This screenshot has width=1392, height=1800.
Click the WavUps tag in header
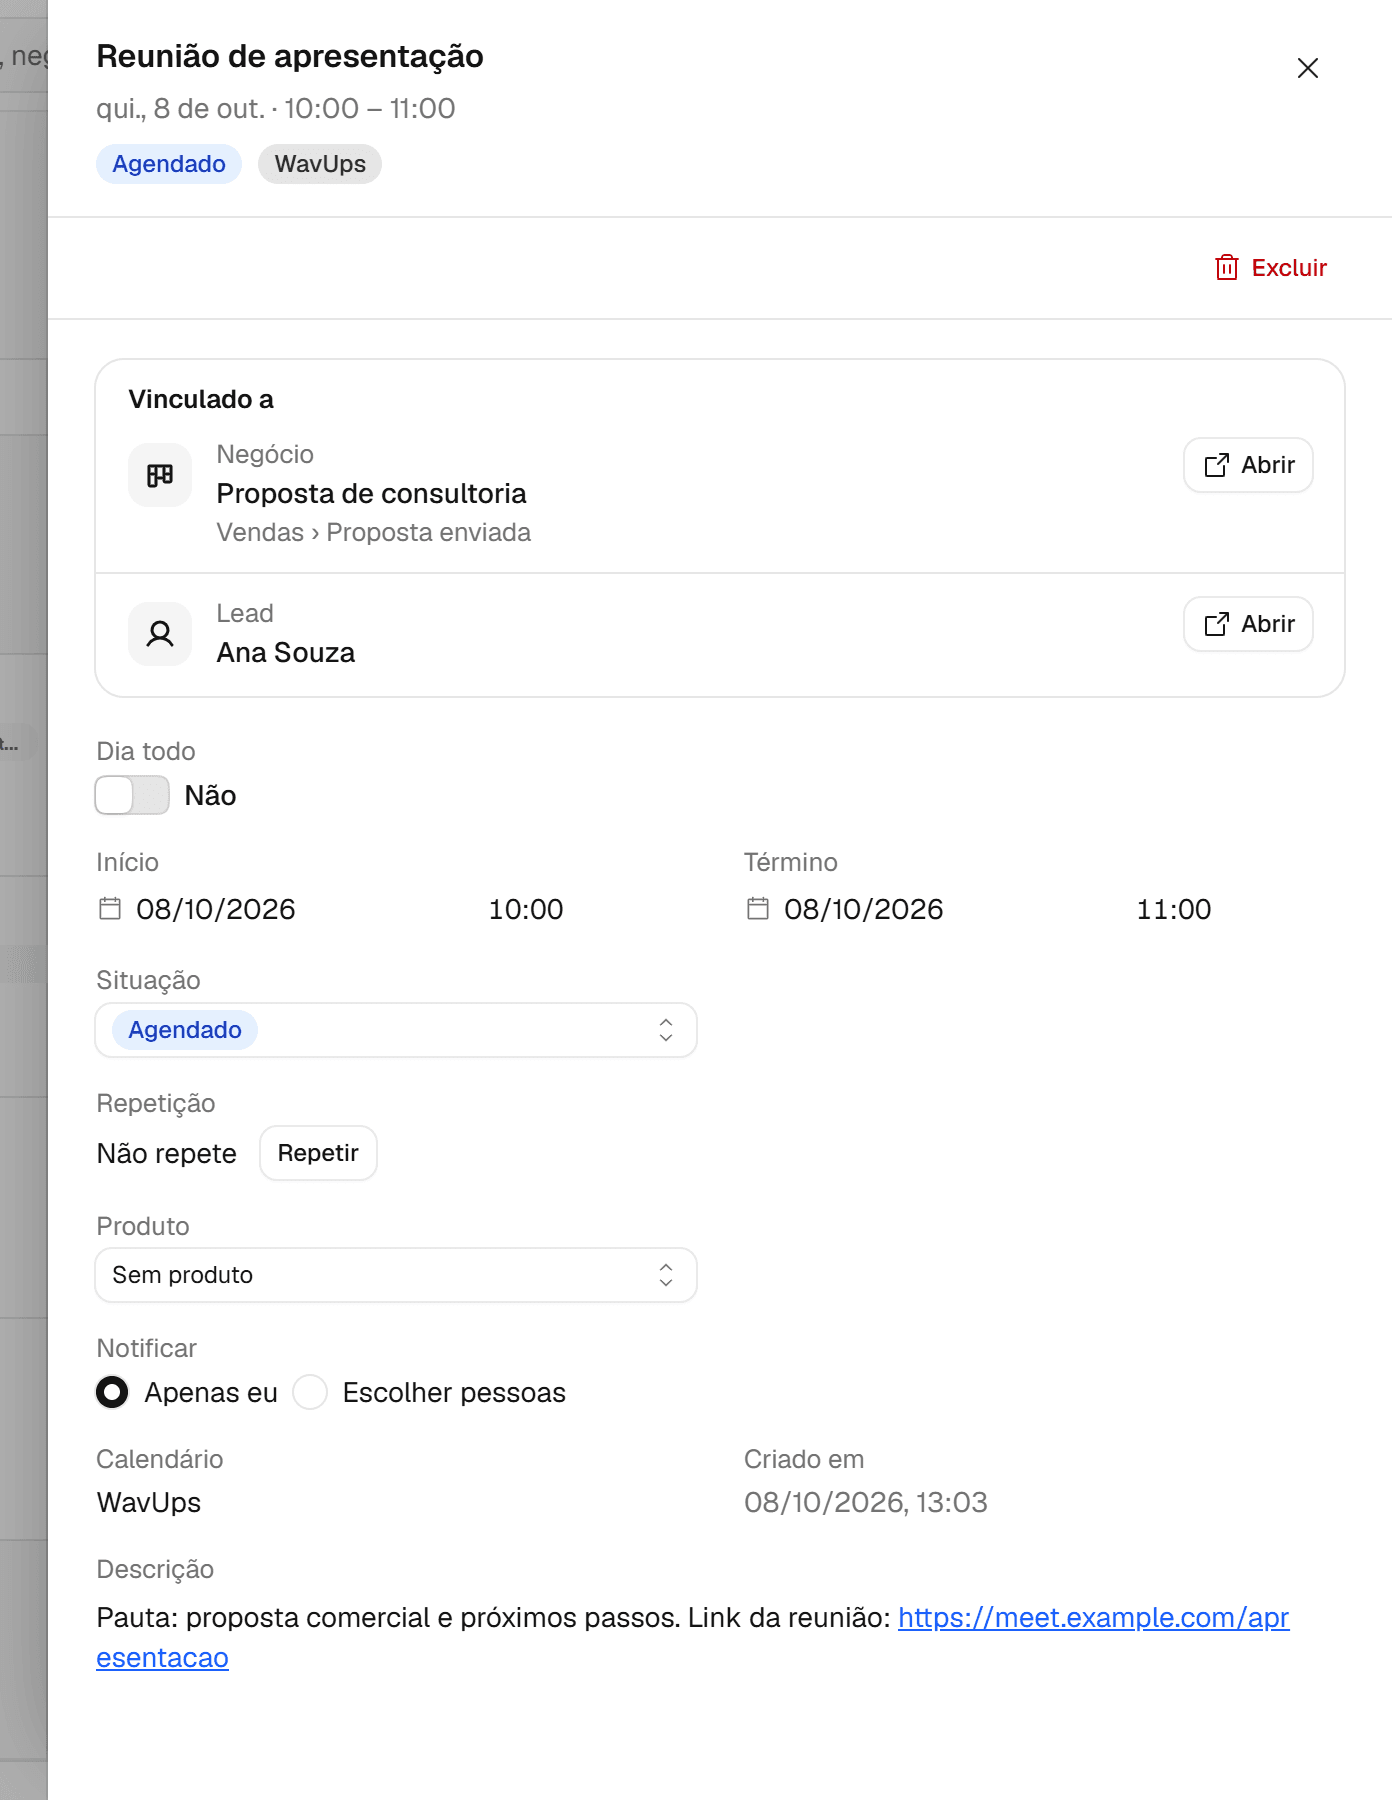click(x=320, y=164)
